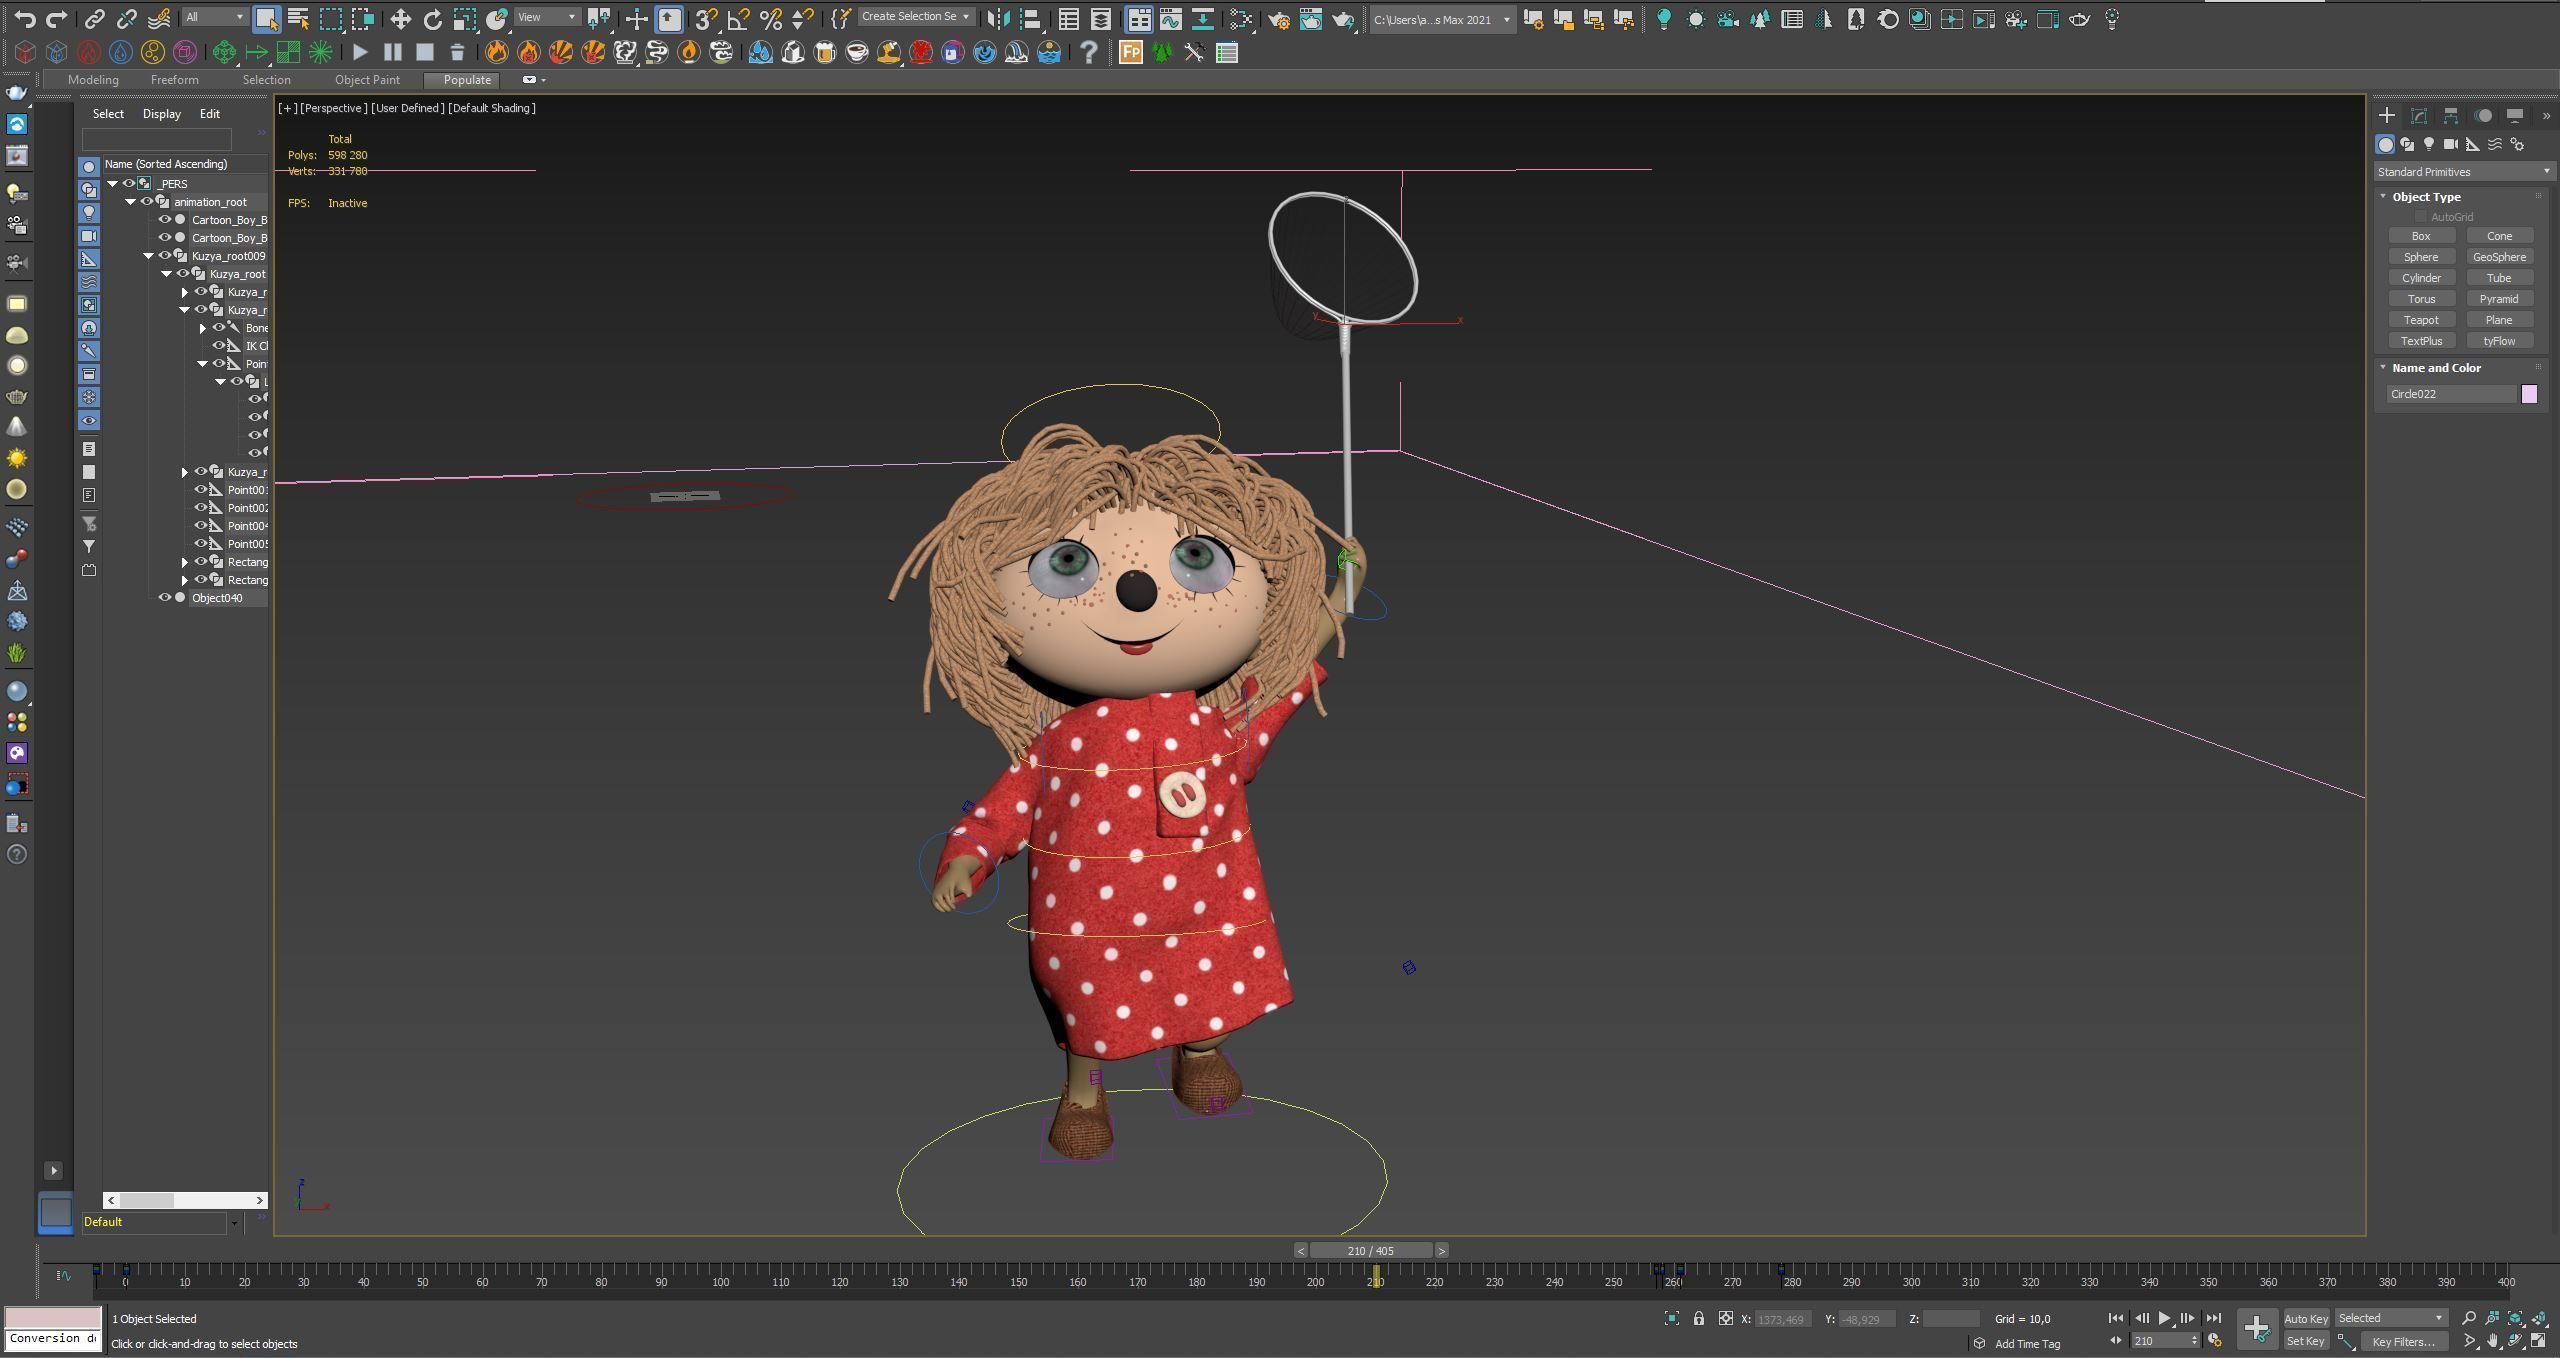Open the Modify panel tab icon
Screen dimensions: 2560x1358
tap(2419, 116)
